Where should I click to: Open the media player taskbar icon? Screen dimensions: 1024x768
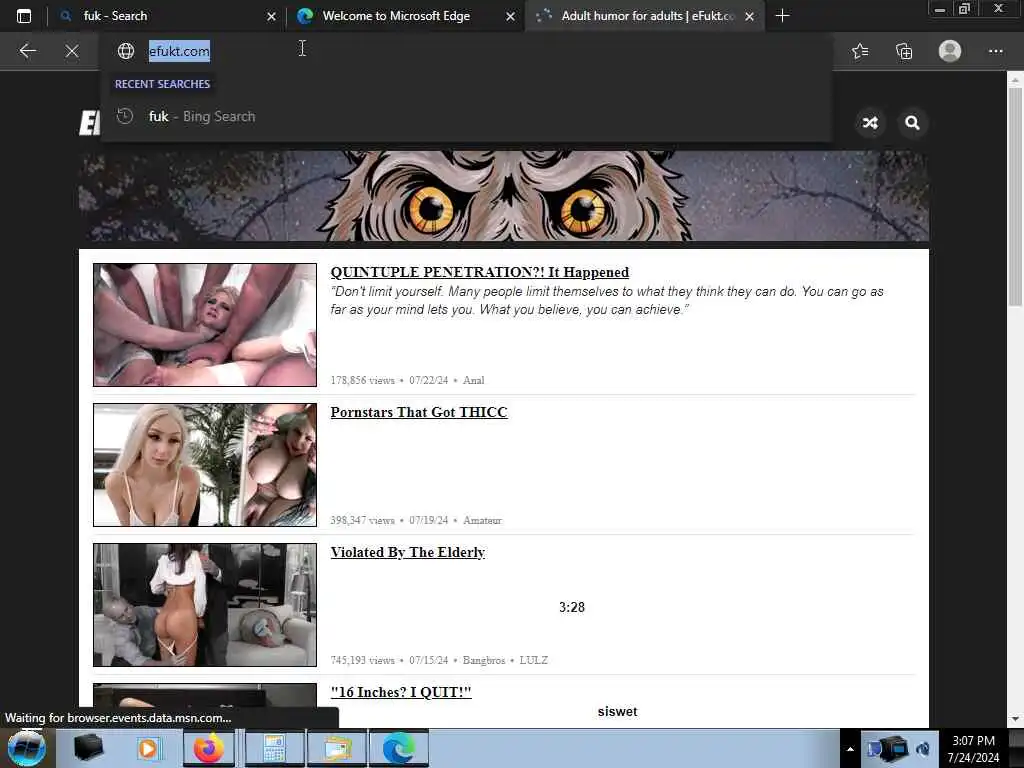point(148,748)
